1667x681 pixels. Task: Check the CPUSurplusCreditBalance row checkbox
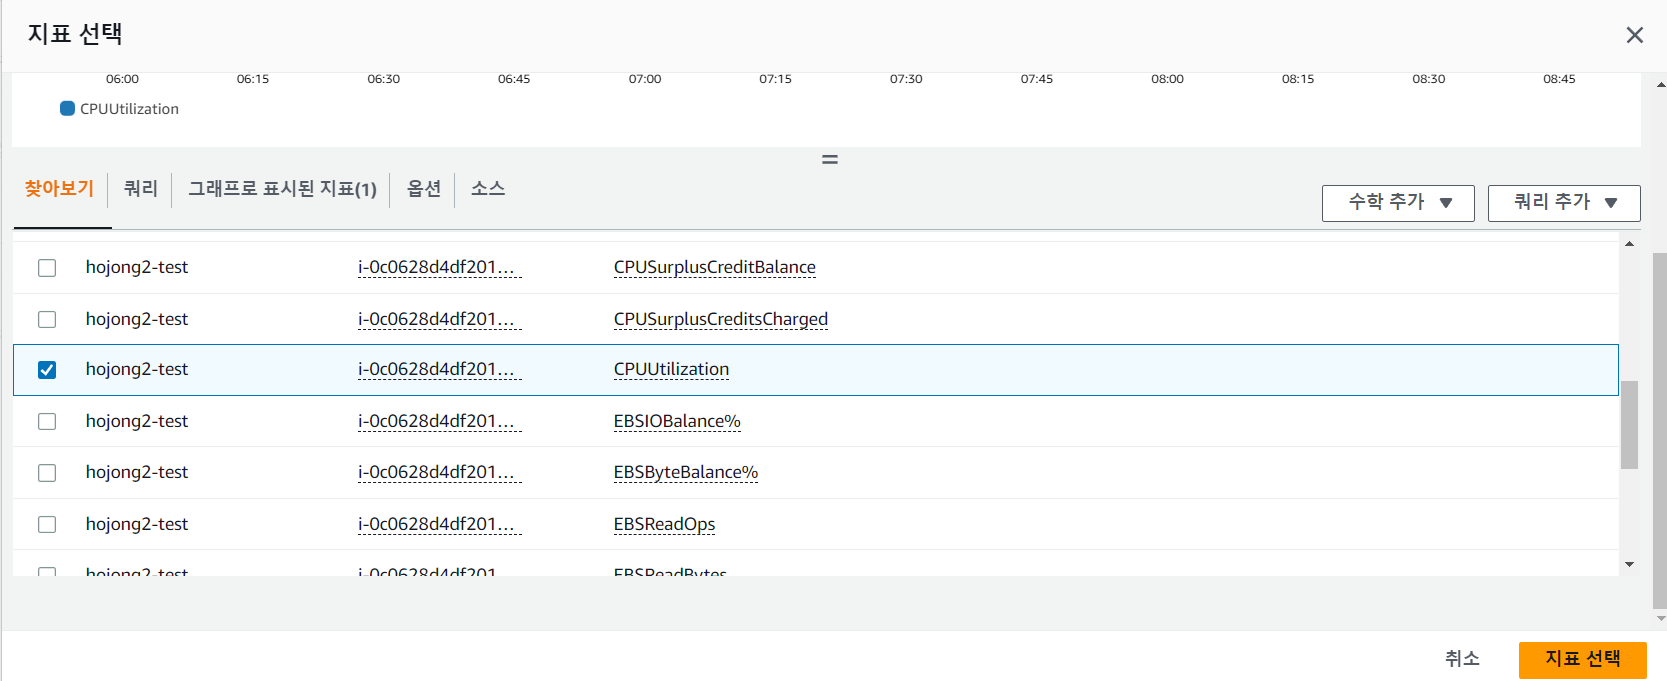(47, 268)
